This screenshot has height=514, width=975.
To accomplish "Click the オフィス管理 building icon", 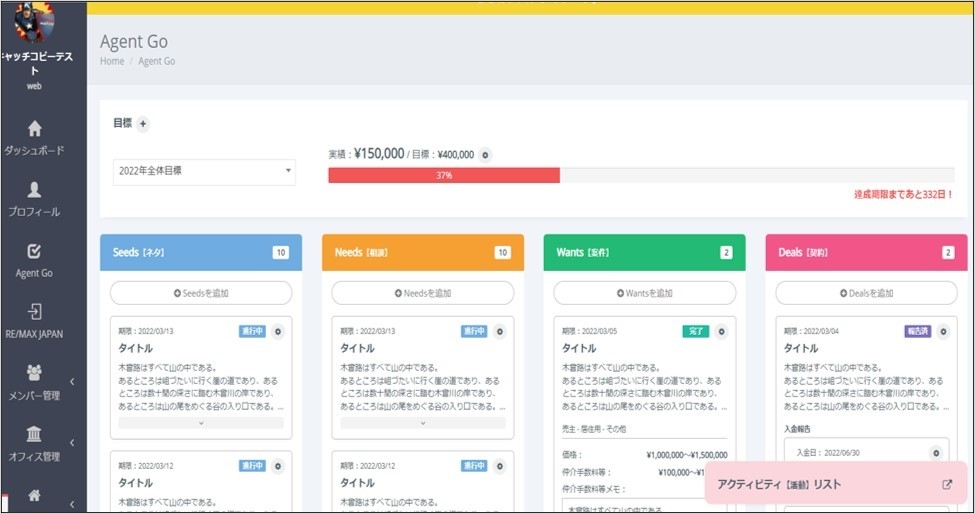I will (34, 434).
